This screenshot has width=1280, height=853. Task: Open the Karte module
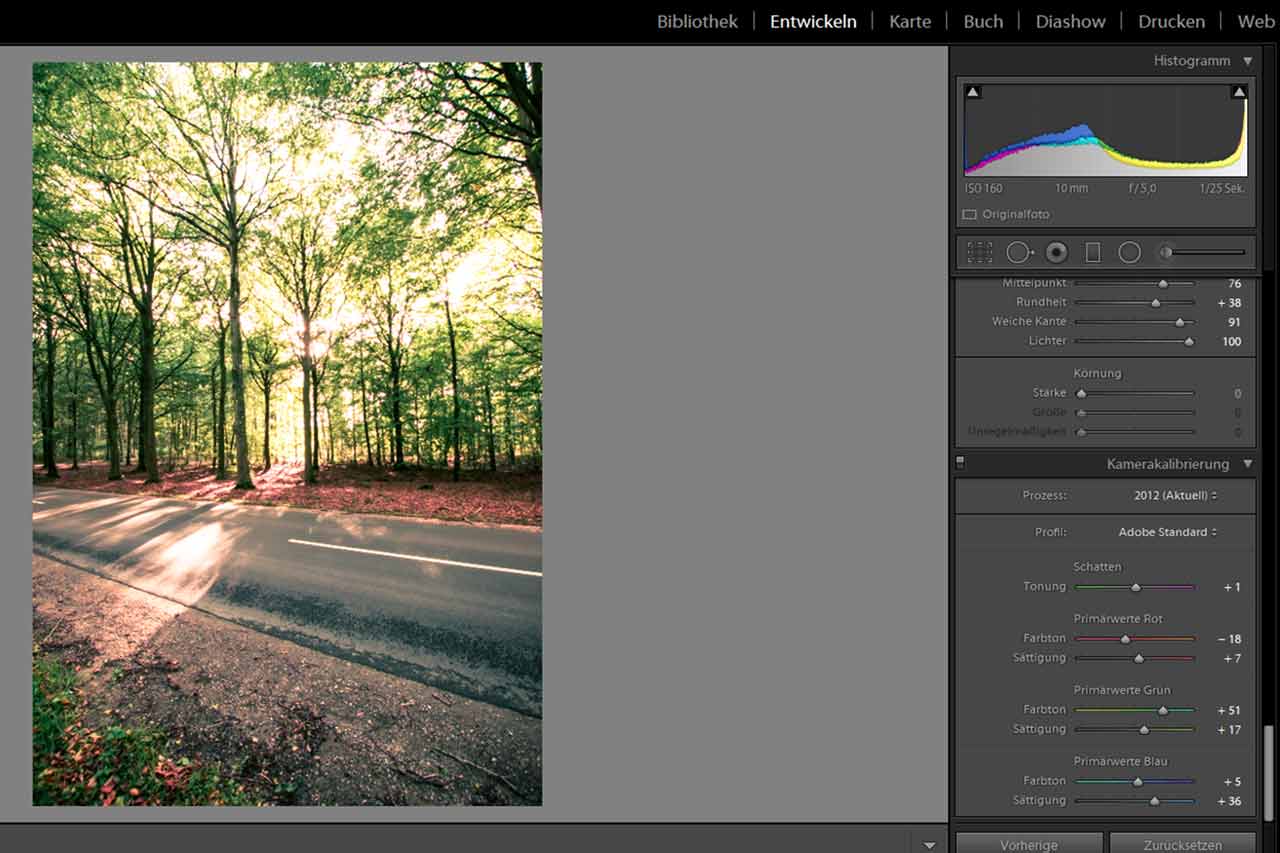pyautogui.click(x=909, y=21)
